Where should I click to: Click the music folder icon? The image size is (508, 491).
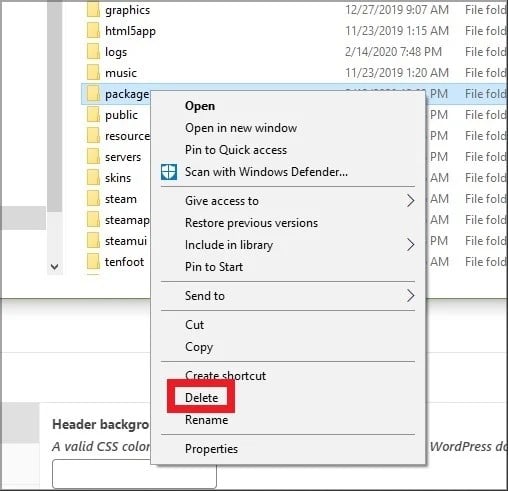[93, 73]
